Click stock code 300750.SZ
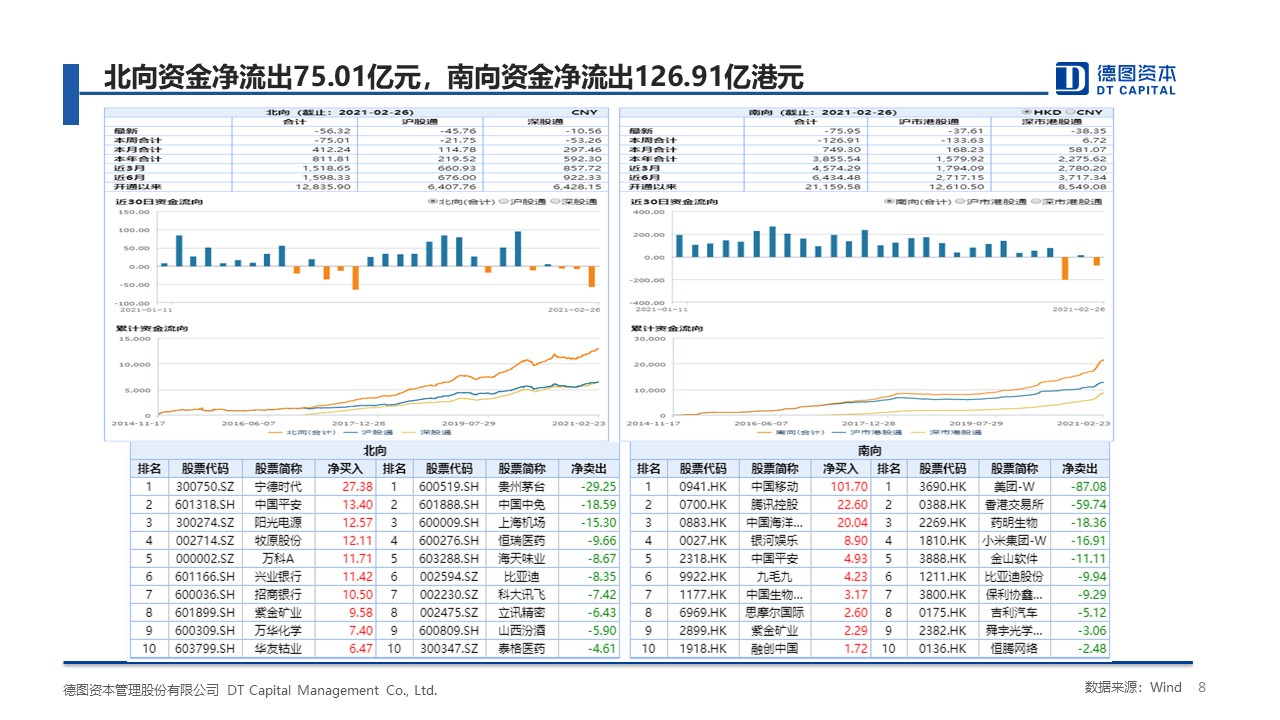Image resolution: width=1280 pixels, height=720 pixels. (x=203, y=487)
